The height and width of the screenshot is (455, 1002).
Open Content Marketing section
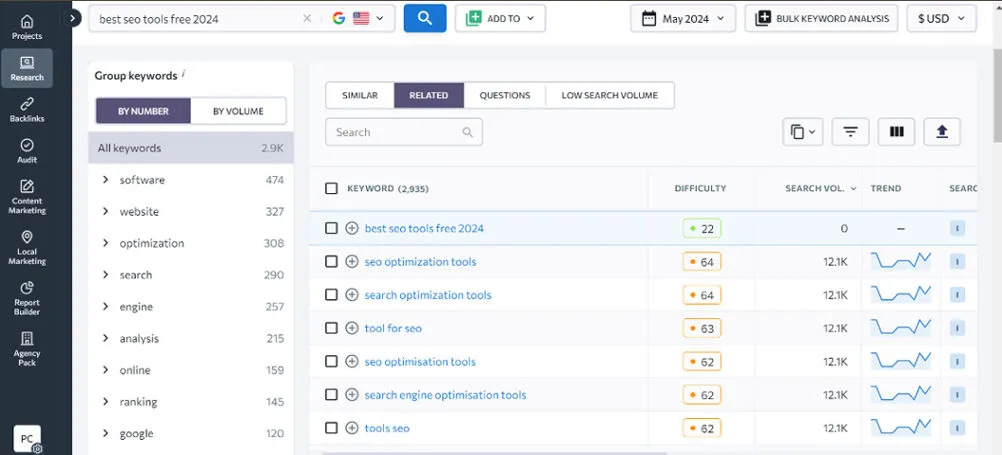pyautogui.click(x=27, y=197)
